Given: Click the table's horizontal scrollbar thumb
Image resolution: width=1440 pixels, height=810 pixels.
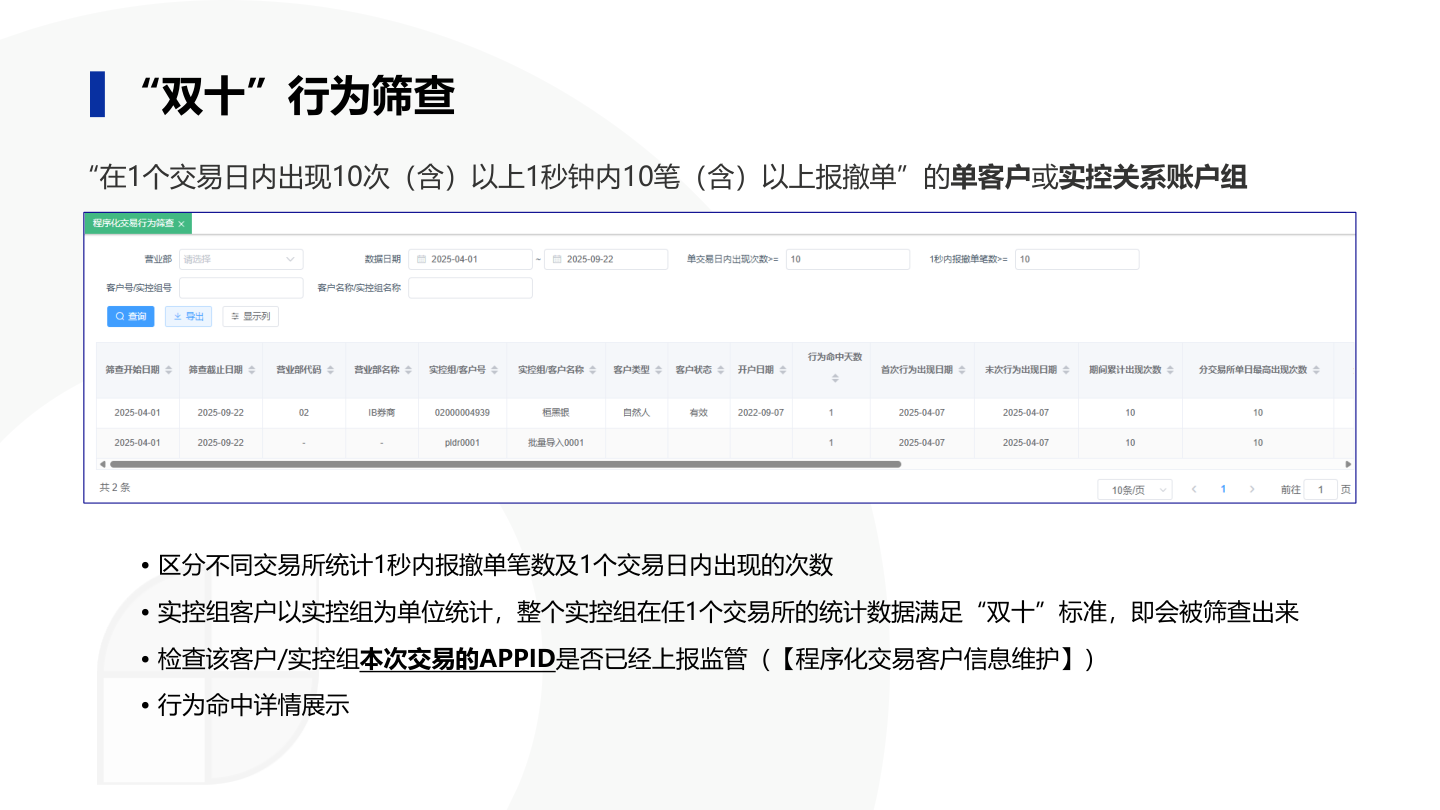Looking at the screenshot, I should [505, 464].
